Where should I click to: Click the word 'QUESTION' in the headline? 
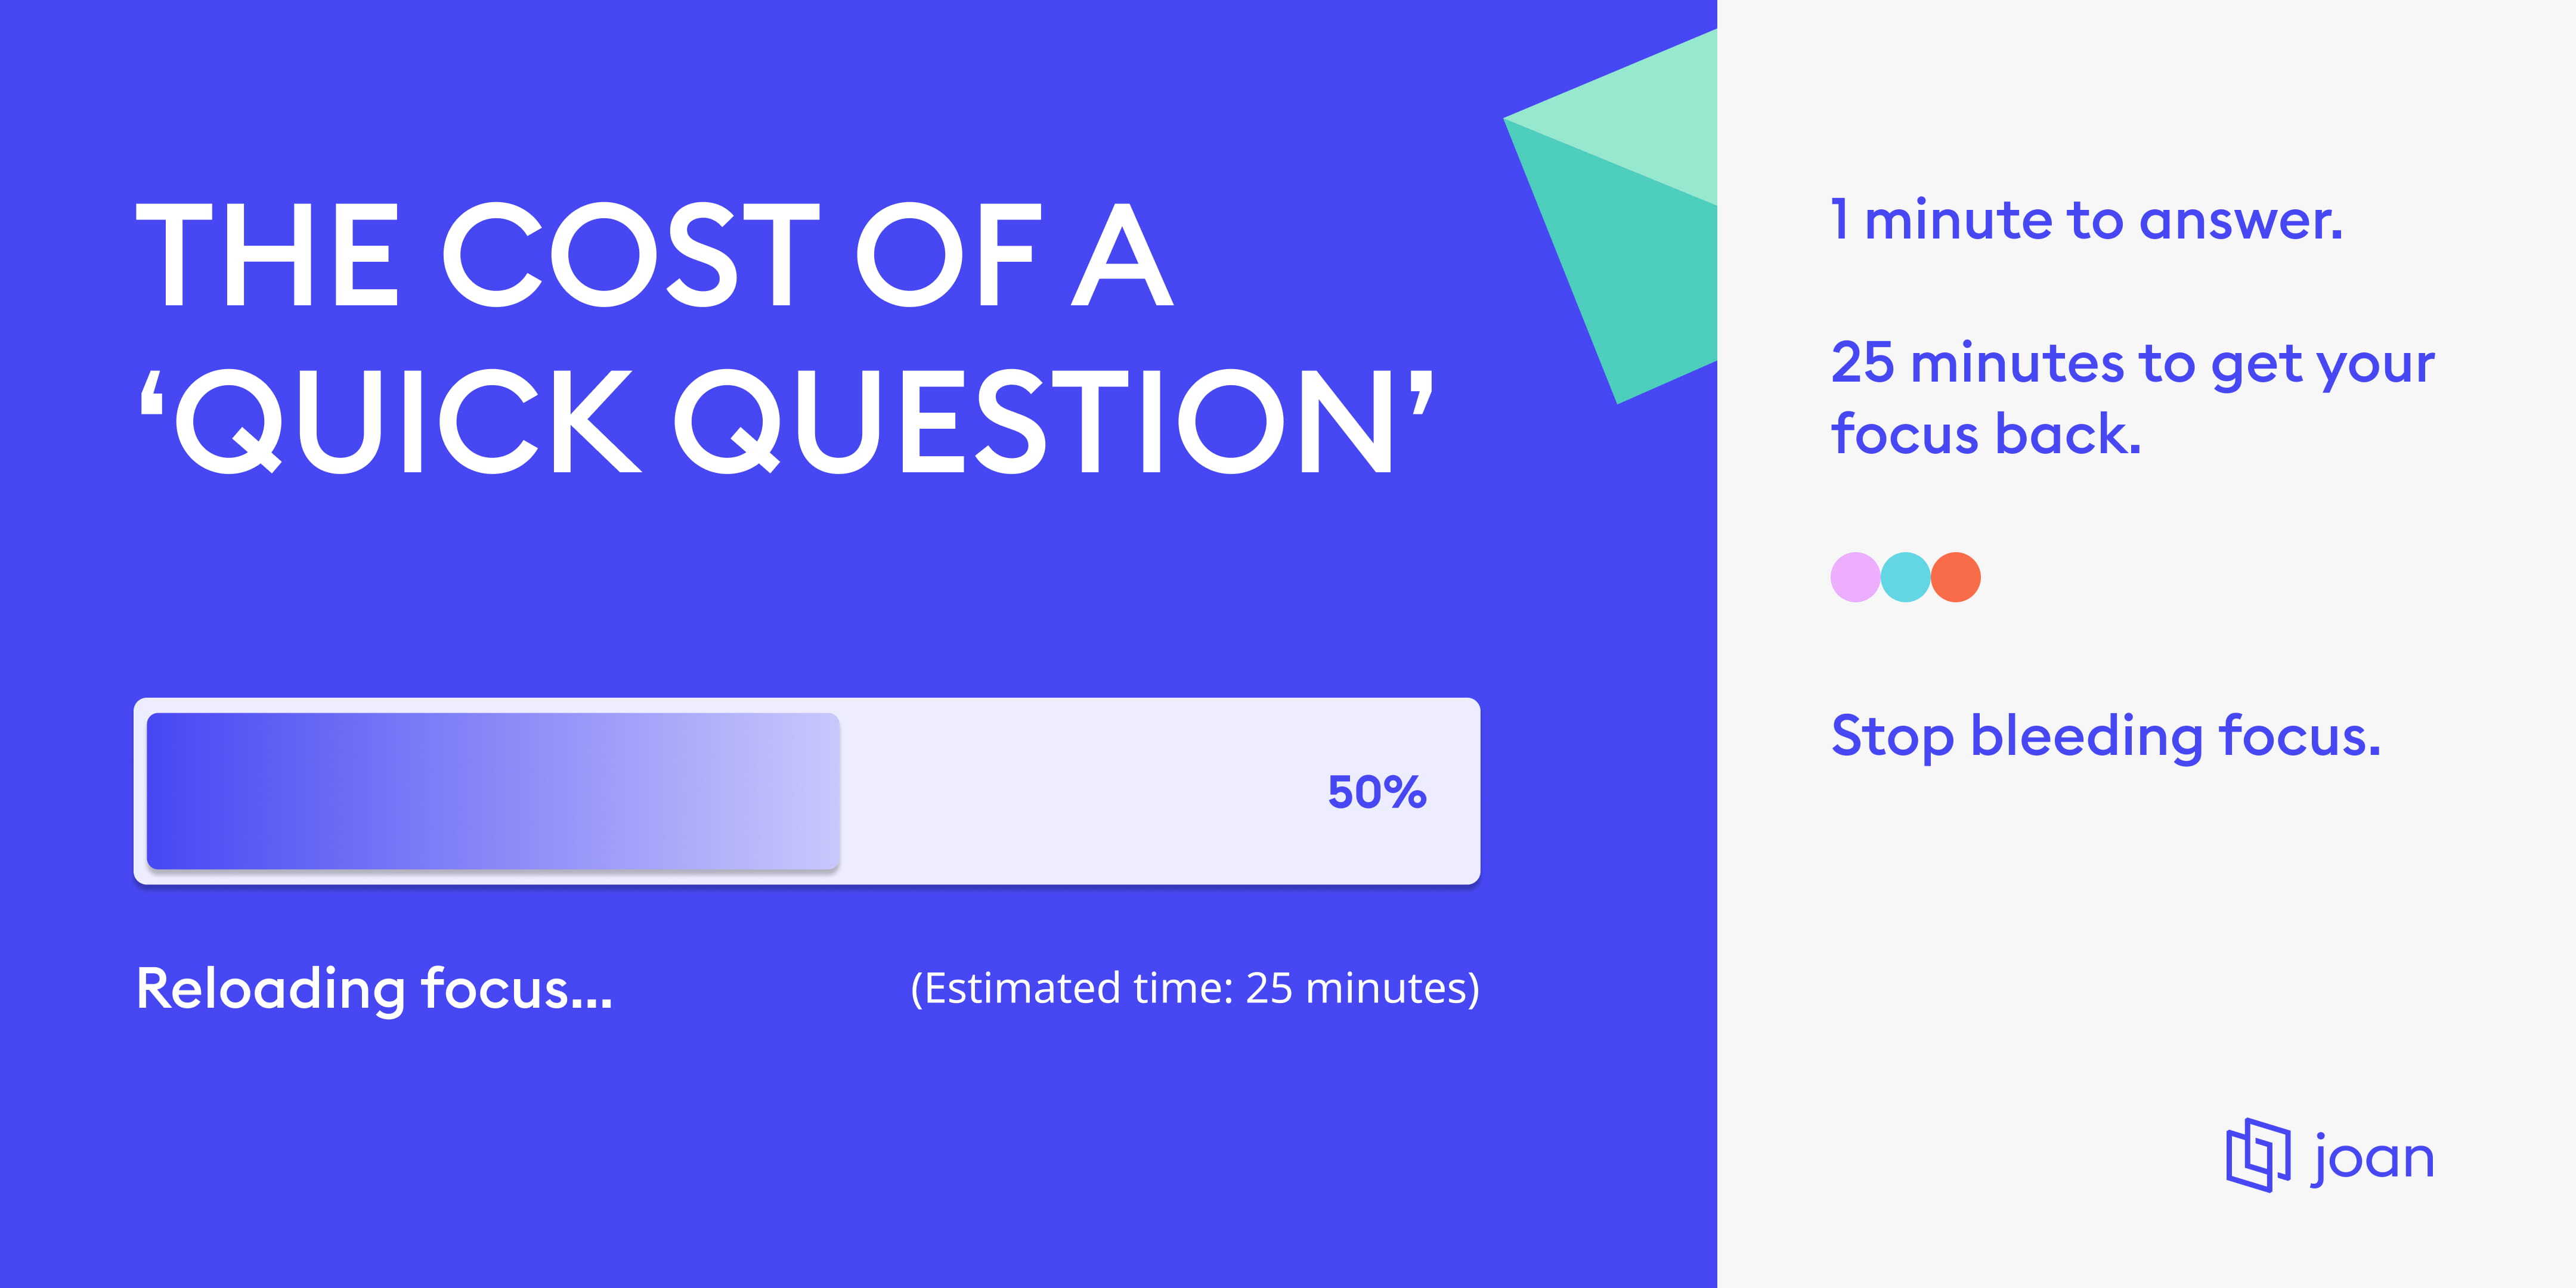coord(1034,420)
